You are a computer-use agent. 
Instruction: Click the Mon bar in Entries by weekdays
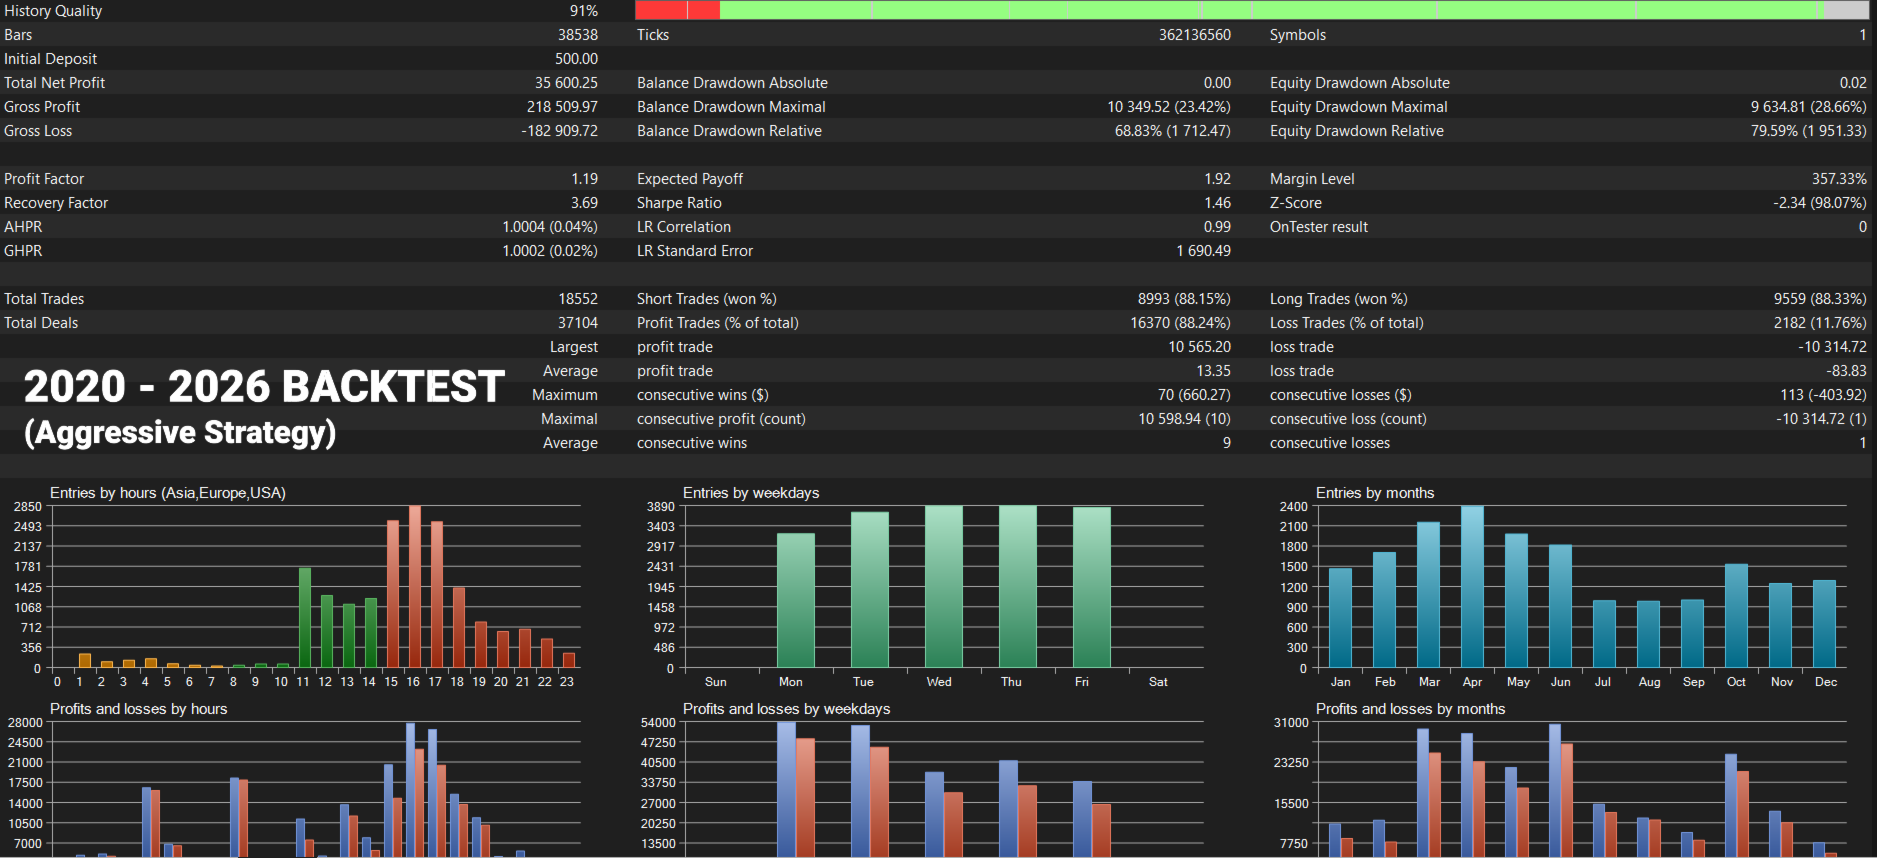pyautogui.click(x=796, y=600)
